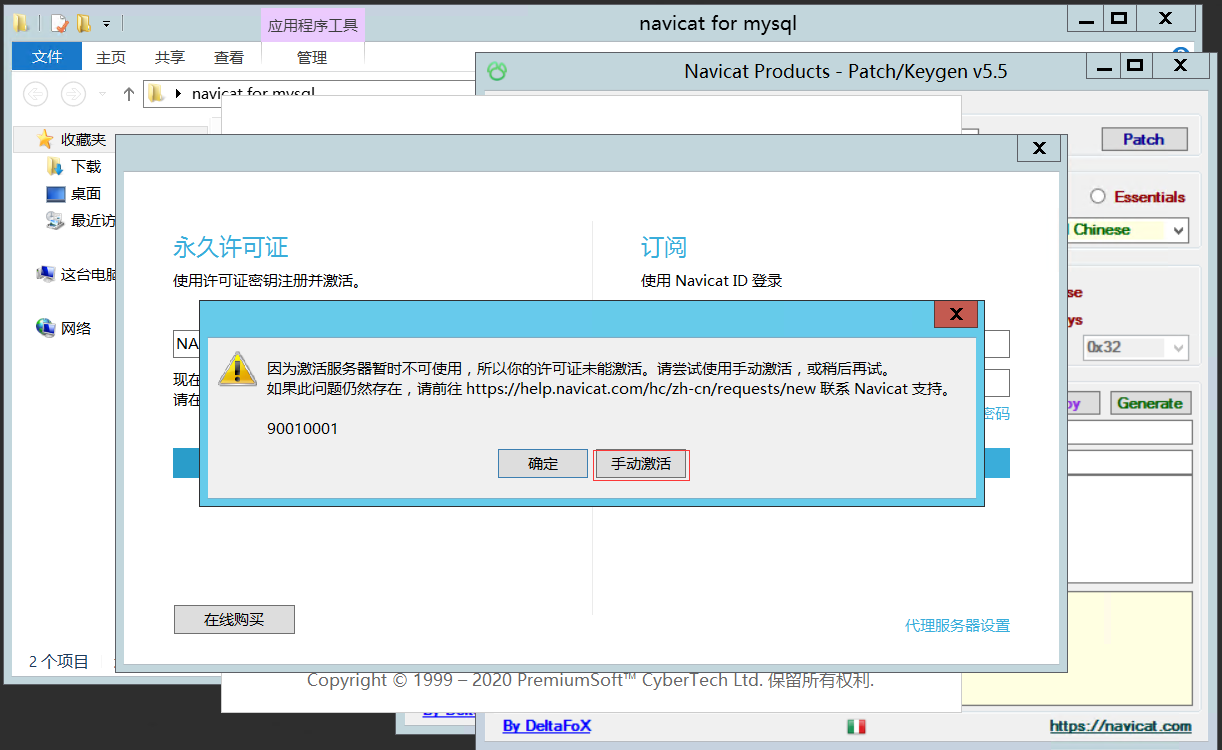Open Customize Quick Access Toolbar dropdown
The width and height of the screenshot is (1222, 750).
coord(107,23)
